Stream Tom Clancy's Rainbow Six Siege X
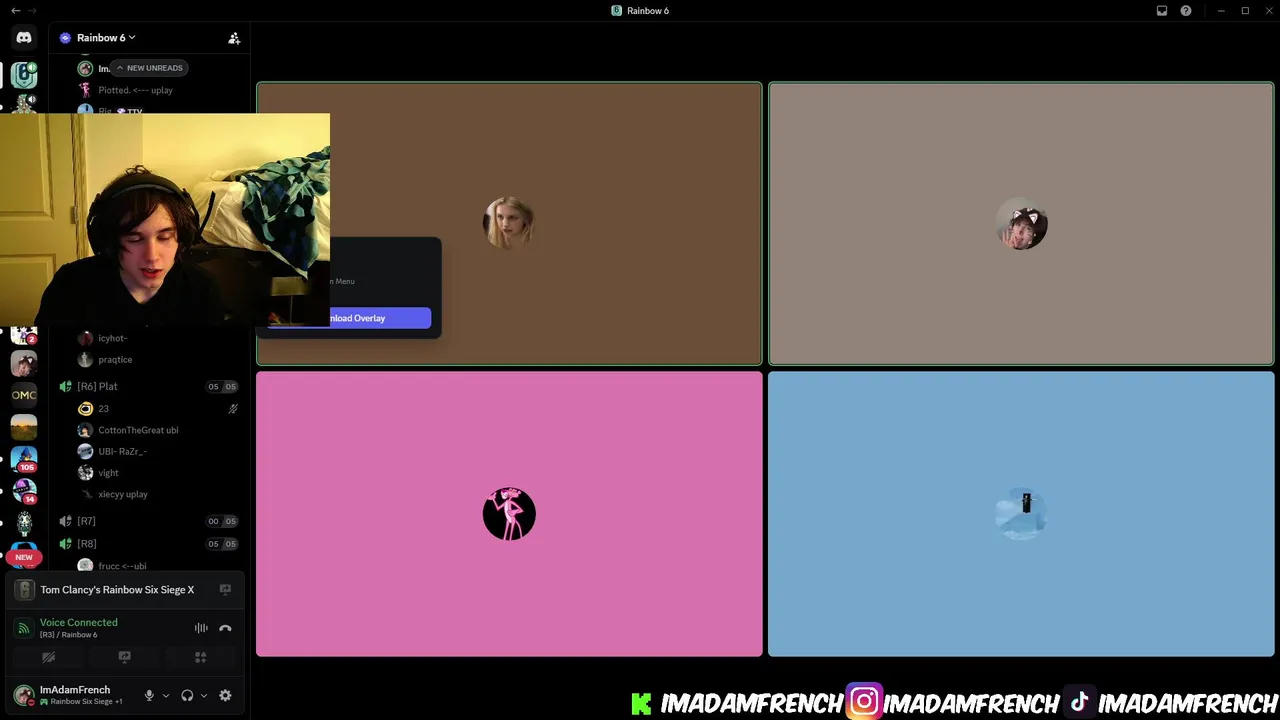 tap(225, 590)
